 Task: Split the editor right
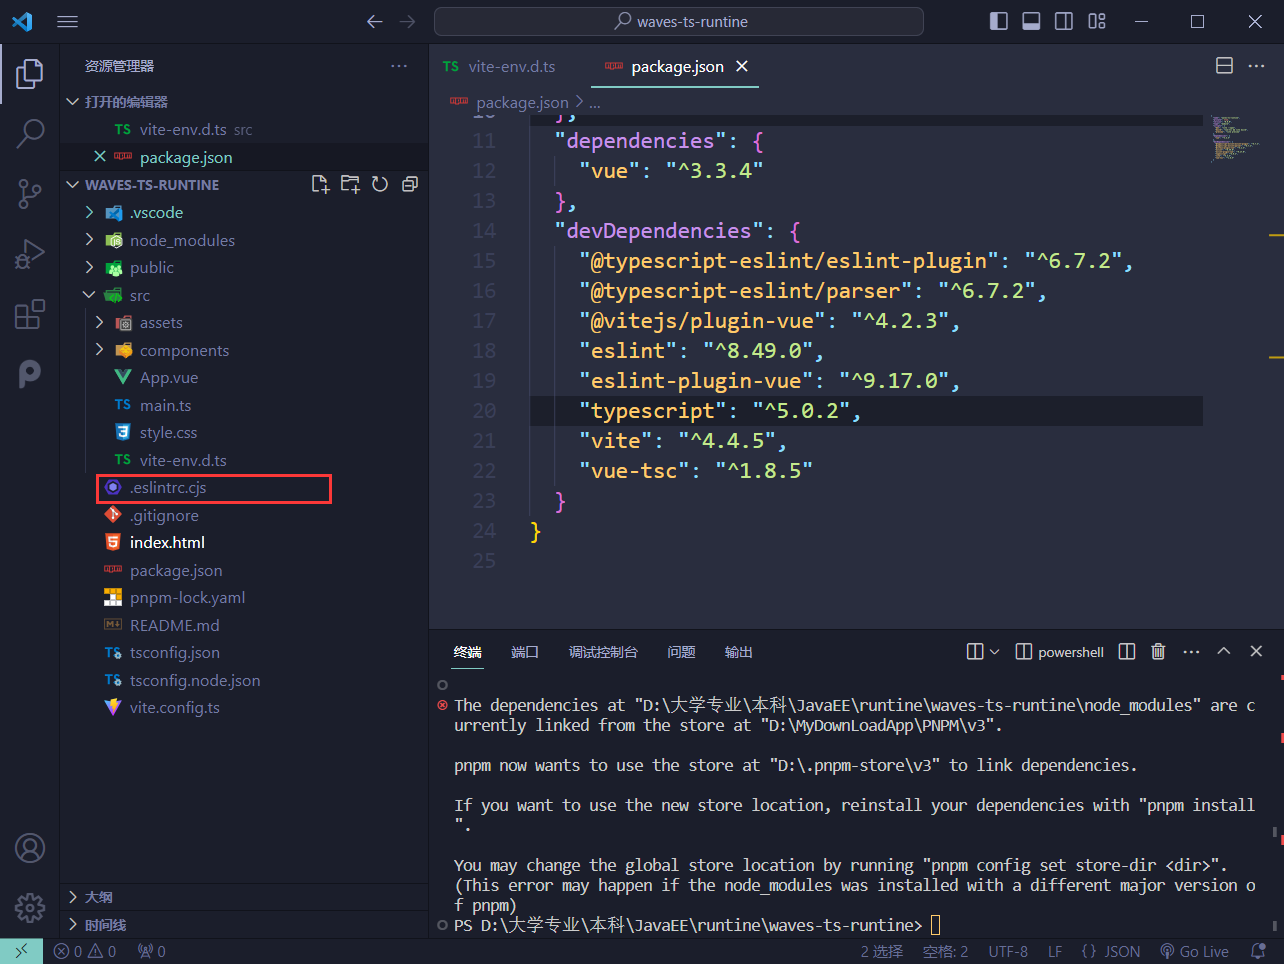pyautogui.click(x=1224, y=66)
